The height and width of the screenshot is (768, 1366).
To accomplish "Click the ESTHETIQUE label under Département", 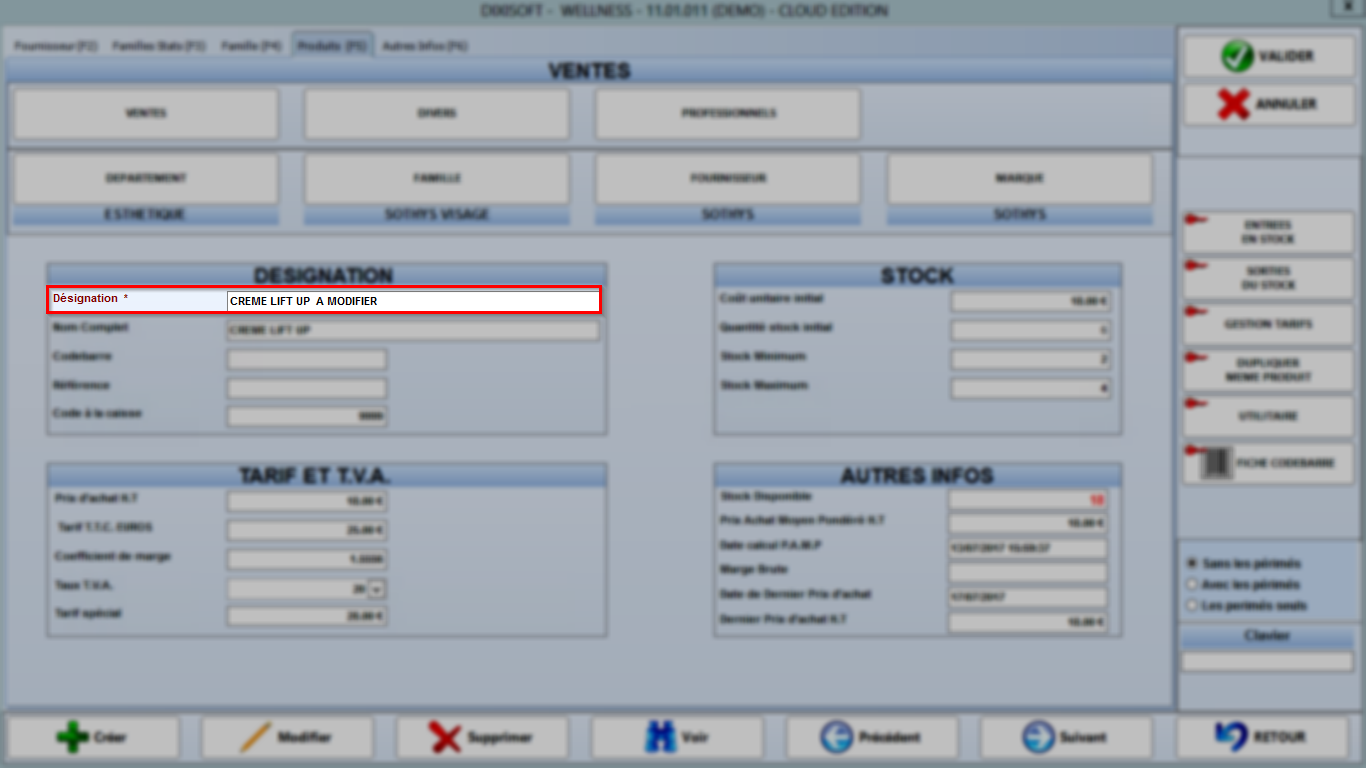I will [146, 215].
